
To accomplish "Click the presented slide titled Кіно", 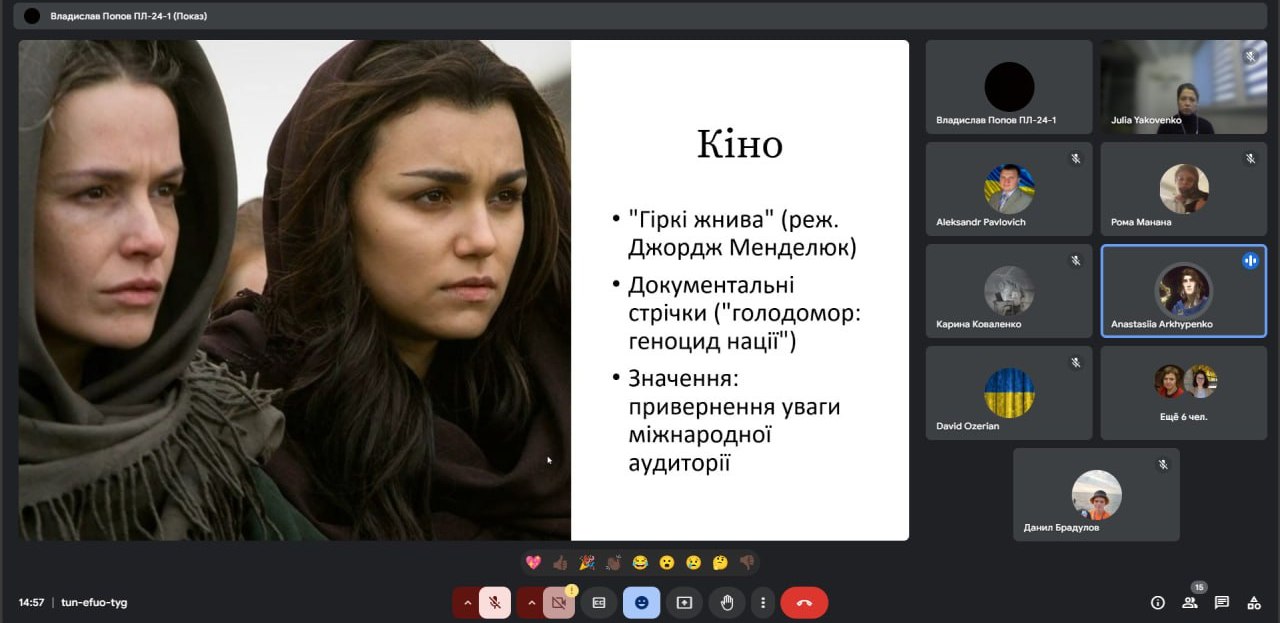I will coord(464,290).
